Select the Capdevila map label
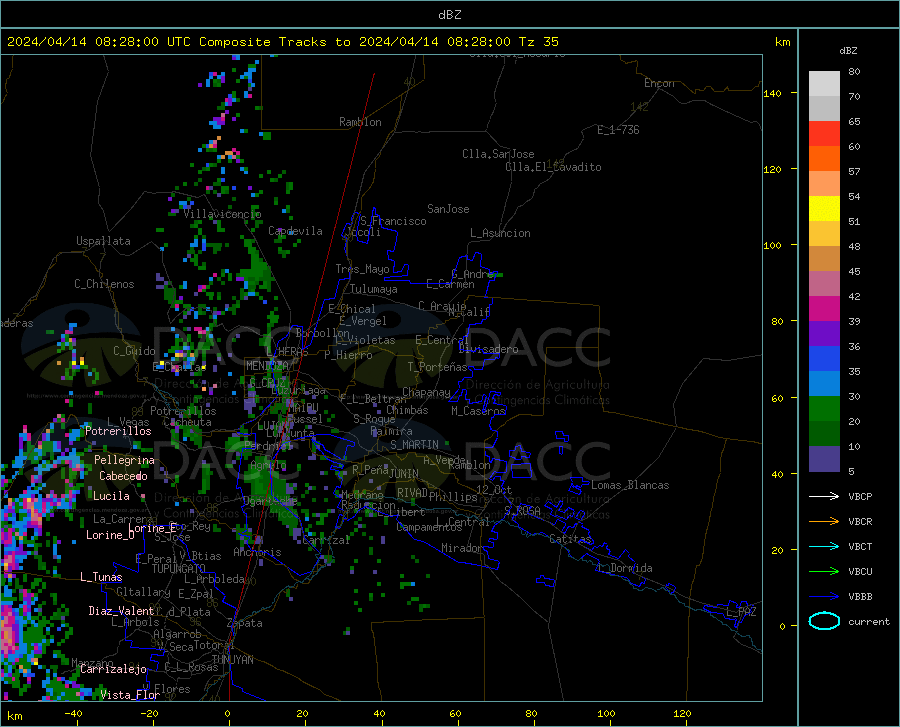900x727 pixels. (x=295, y=231)
